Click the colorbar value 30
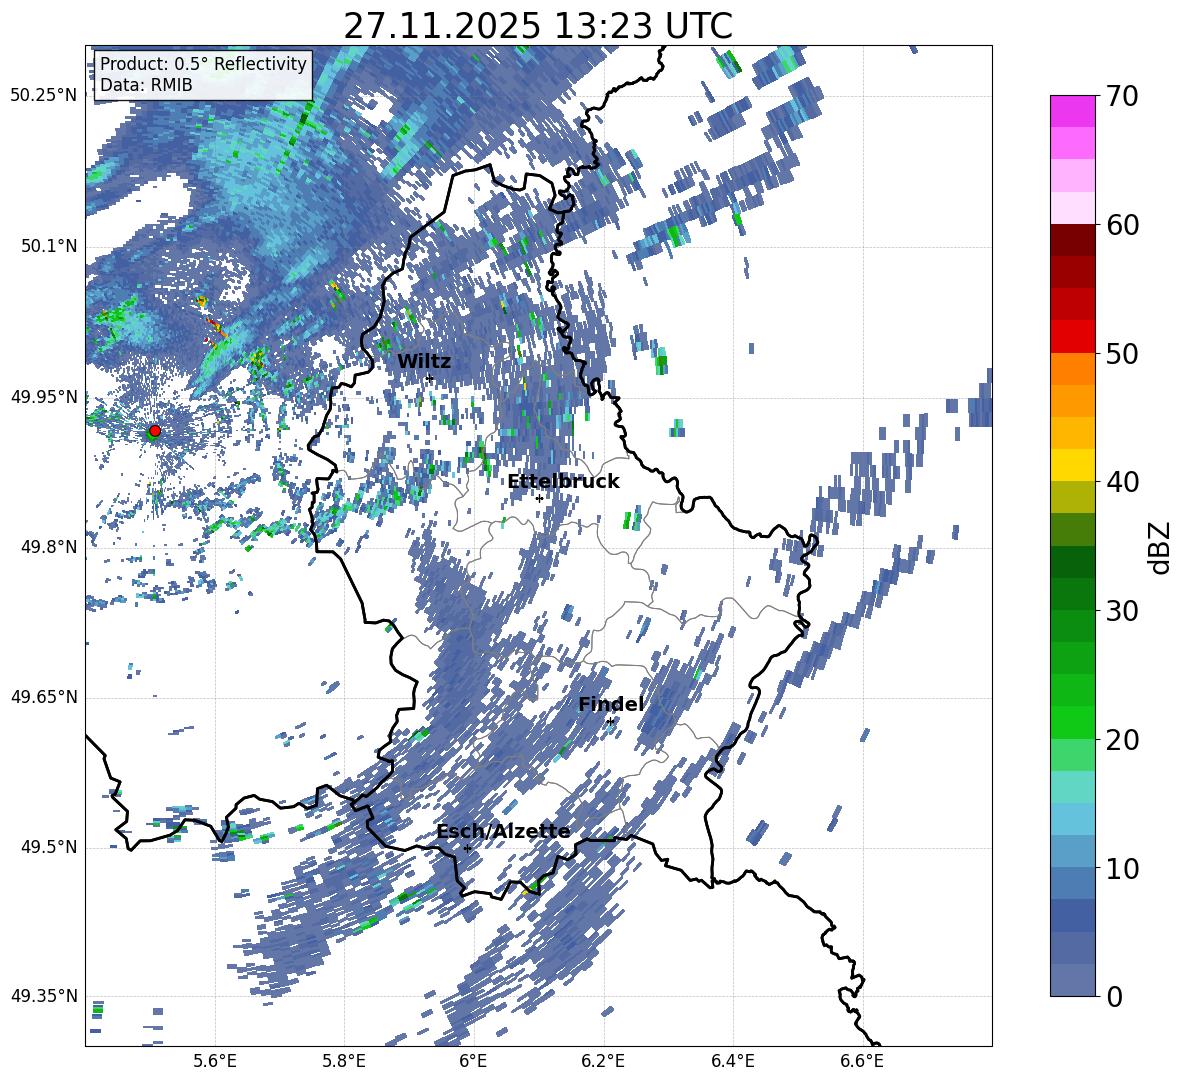The image size is (1184, 1081). pos(1123,611)
